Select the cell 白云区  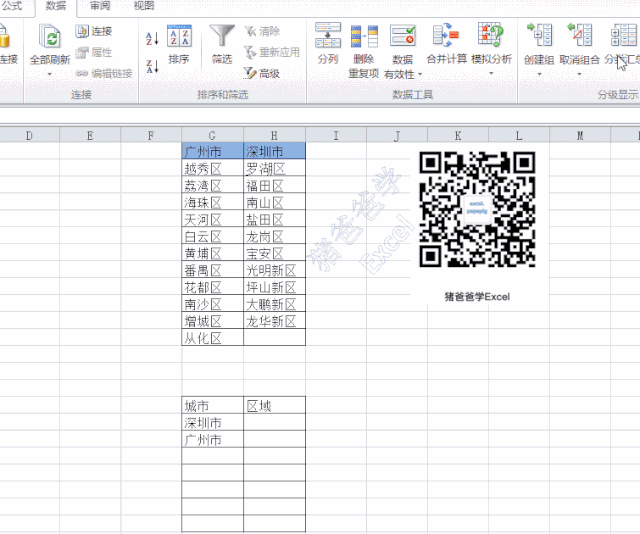pos(212,236)
